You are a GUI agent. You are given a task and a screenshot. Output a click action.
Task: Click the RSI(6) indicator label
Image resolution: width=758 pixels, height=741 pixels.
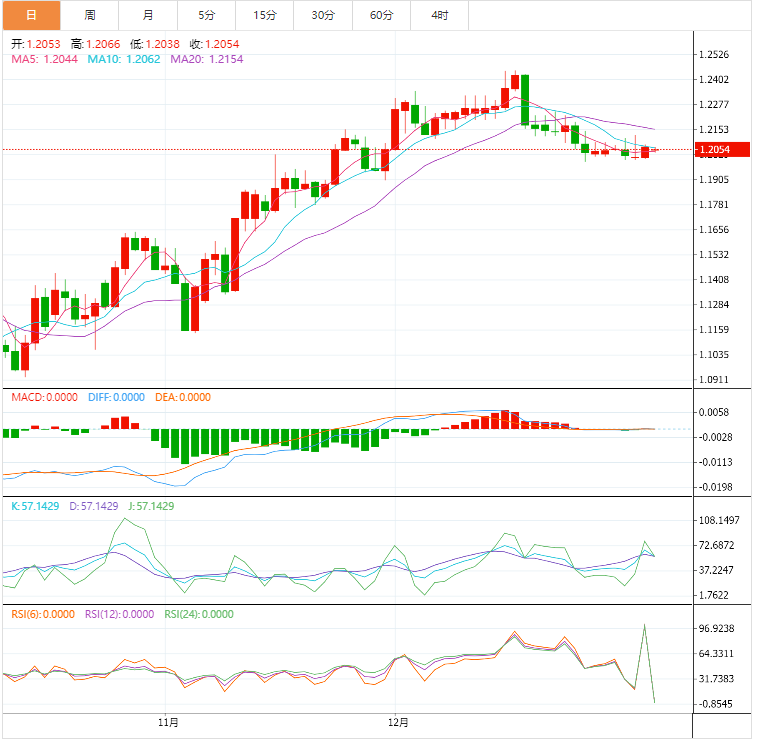(x=44, y=615)
